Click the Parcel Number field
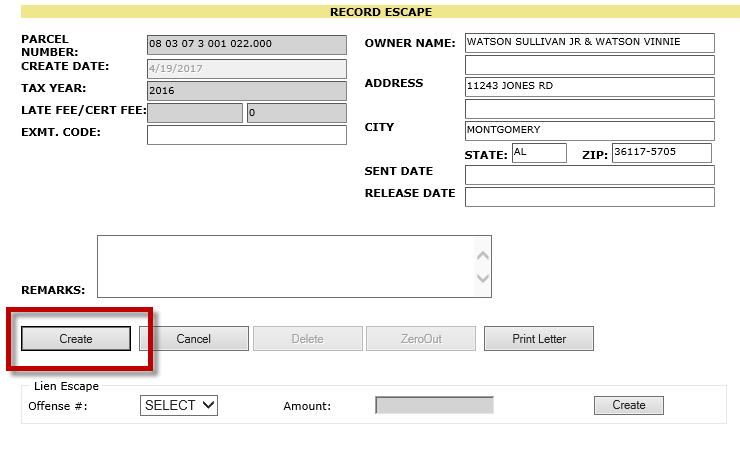Screen dimensions: 740x450 [247, 44]
